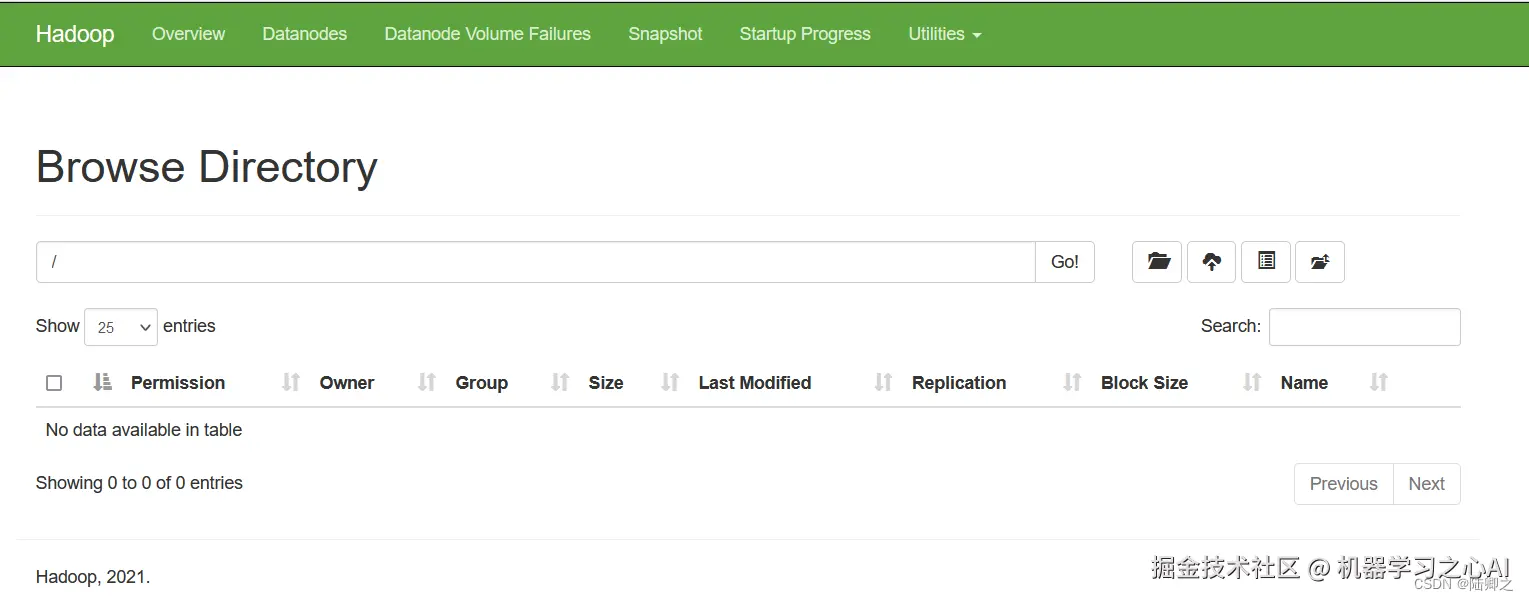Click sort arrows right of Last Modified header
The image size is (1529, 600).
point(883,382)
